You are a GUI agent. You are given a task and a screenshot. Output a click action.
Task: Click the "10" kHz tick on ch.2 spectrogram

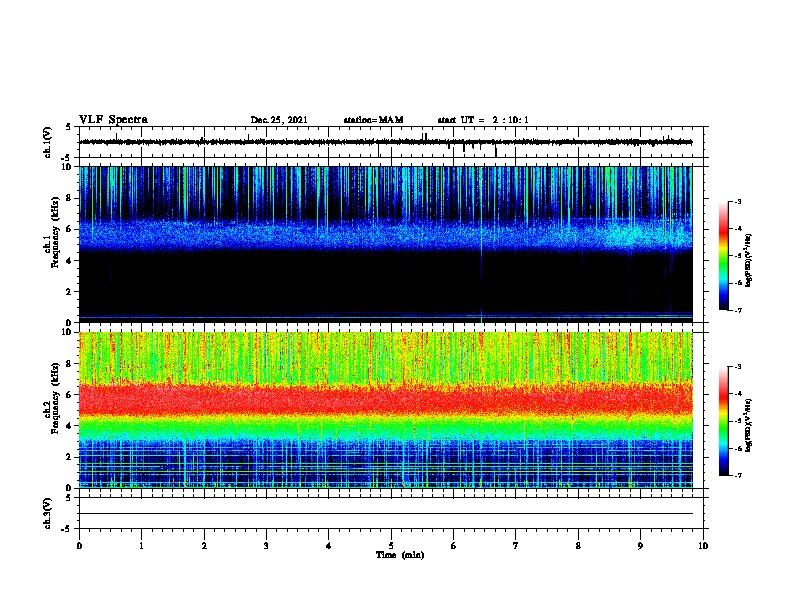tap(68, 332)
